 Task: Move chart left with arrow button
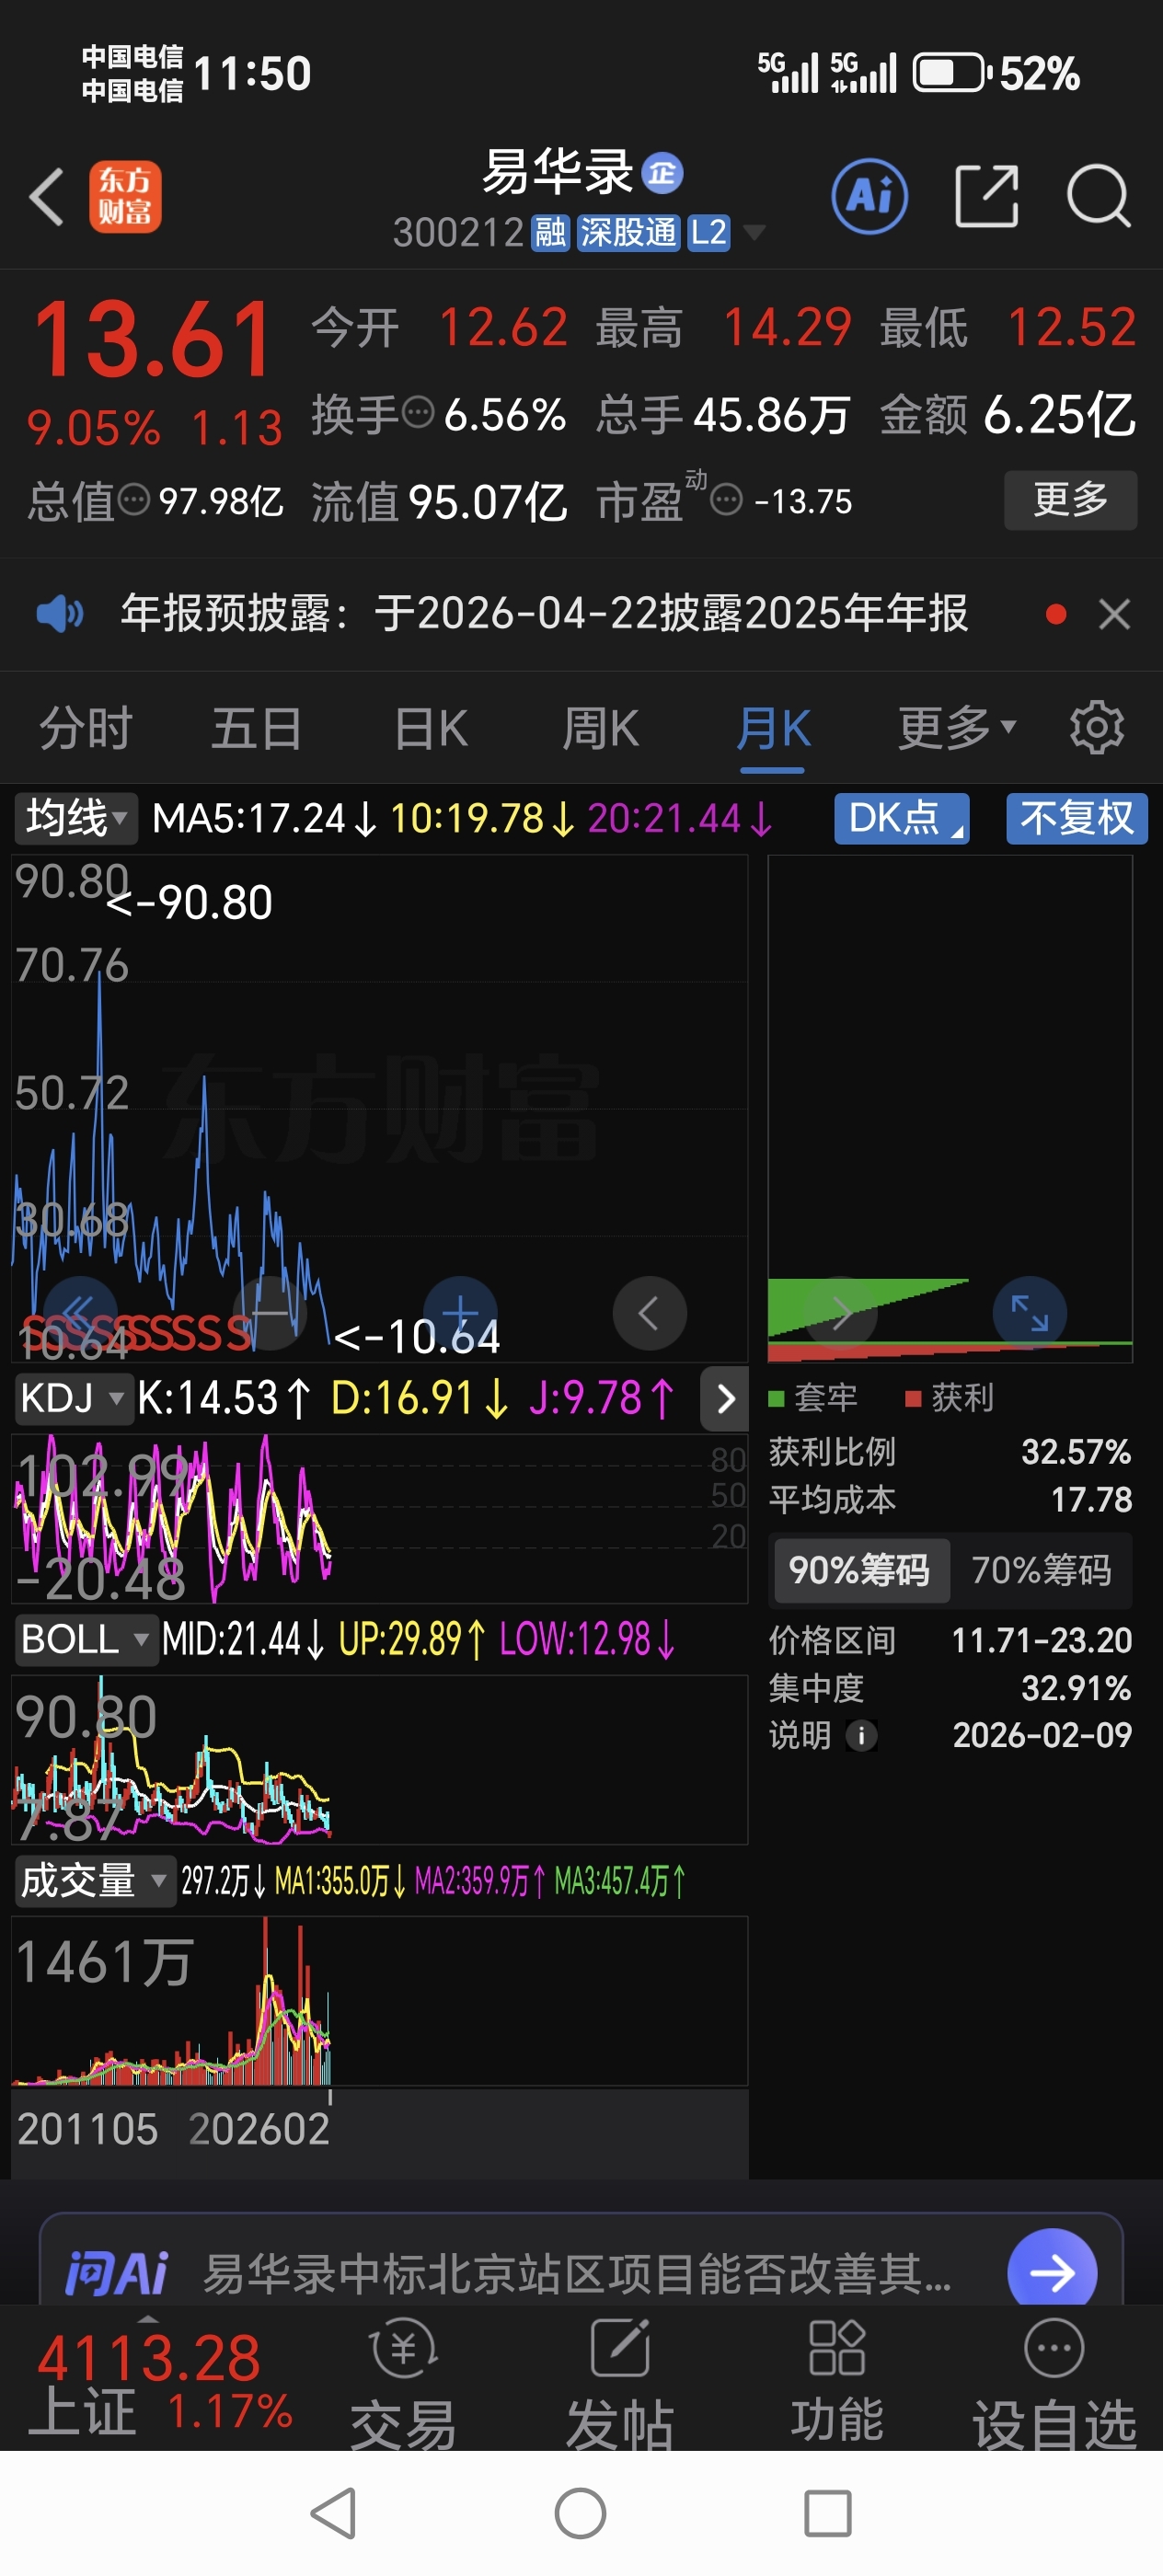(650, 1312)
